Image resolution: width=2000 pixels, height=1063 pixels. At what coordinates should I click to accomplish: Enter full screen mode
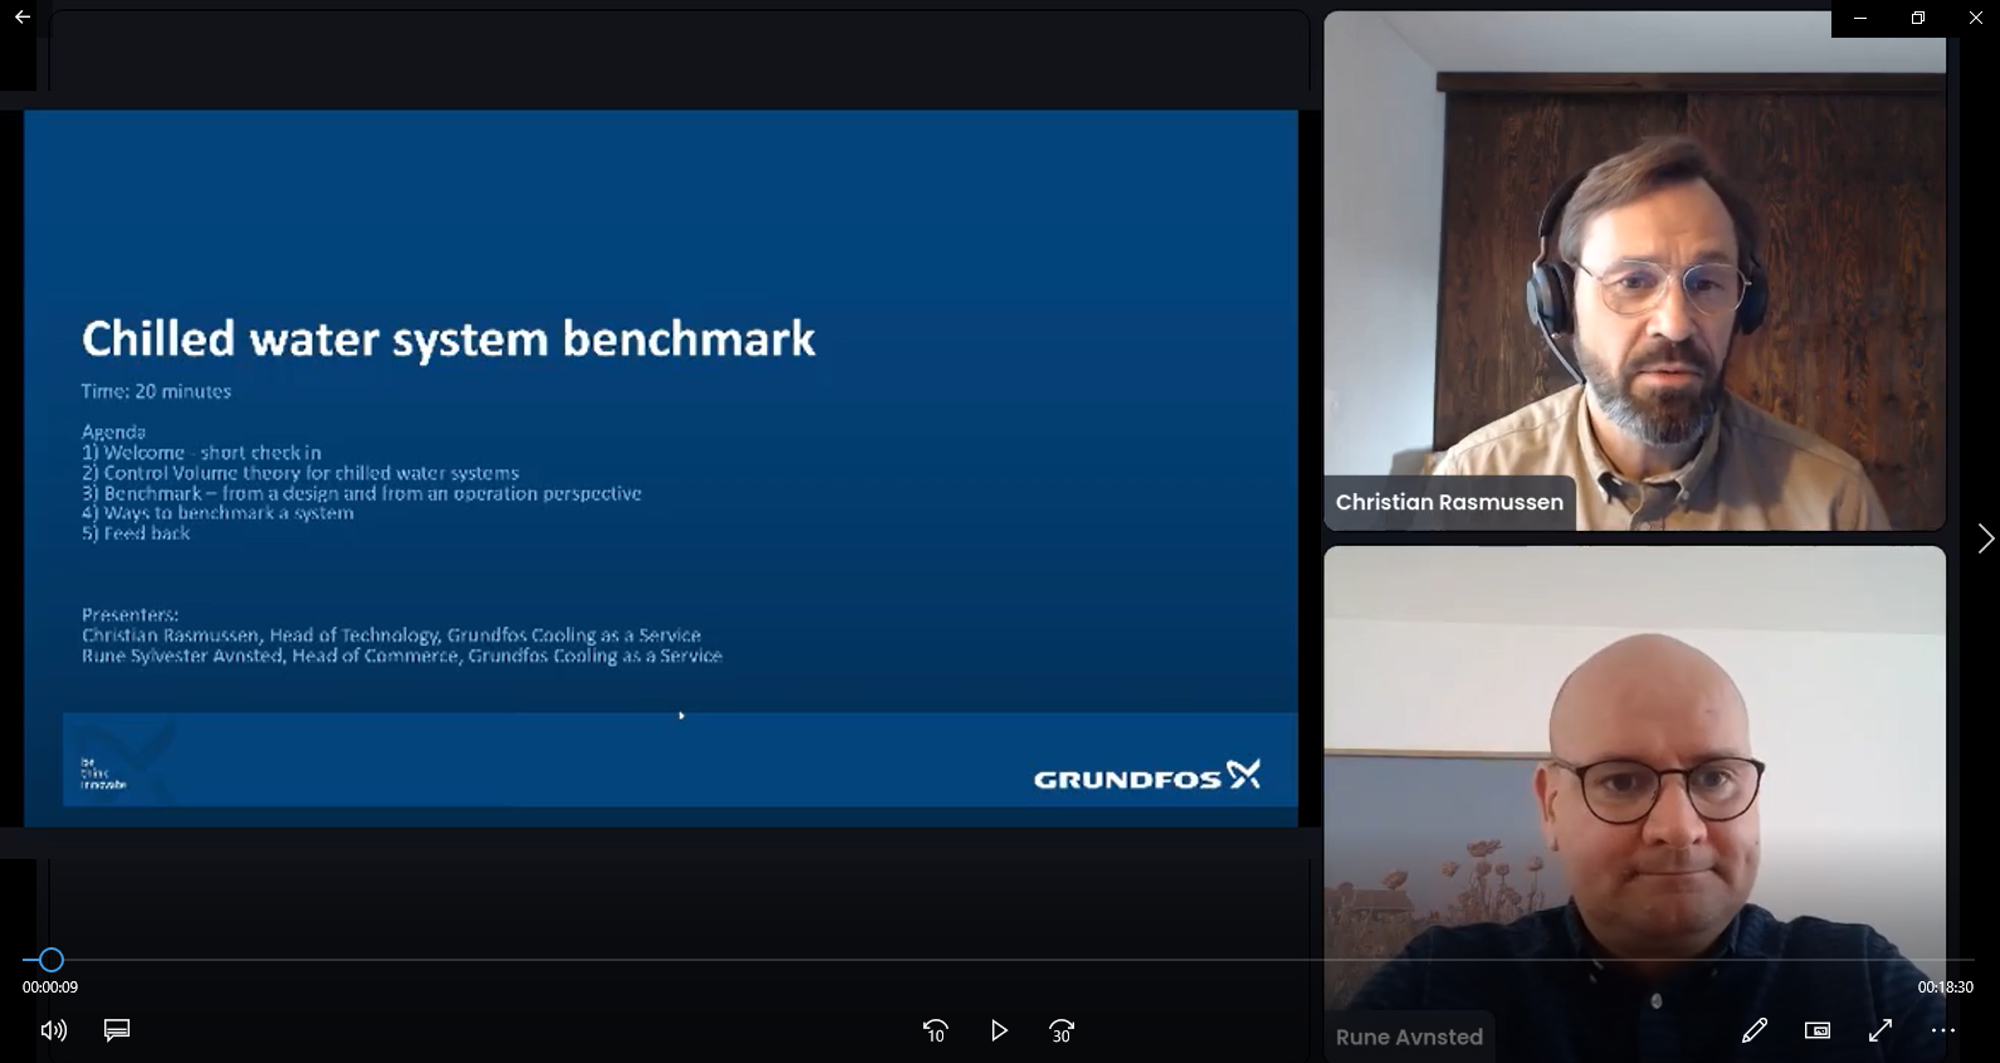click(1880, 1030)
